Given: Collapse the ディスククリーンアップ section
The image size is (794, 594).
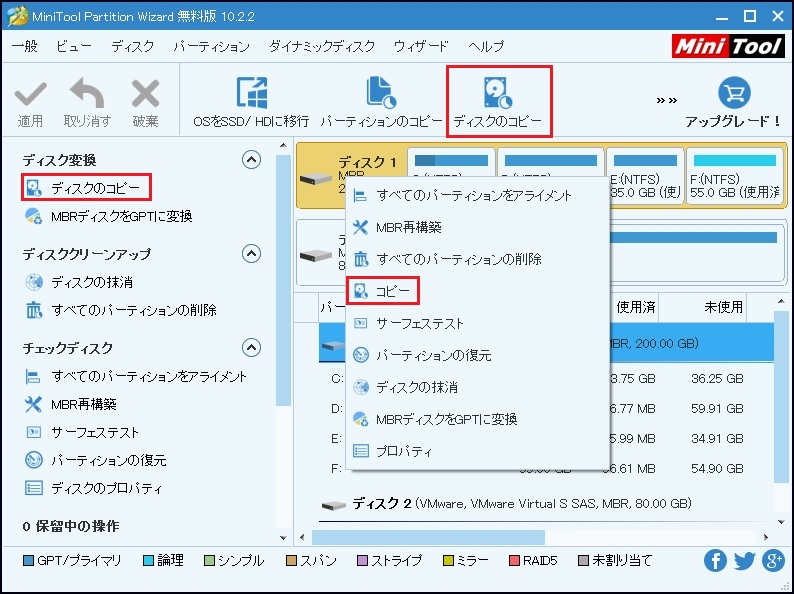Looking at the screenshot, I should (x=251, y=253).
